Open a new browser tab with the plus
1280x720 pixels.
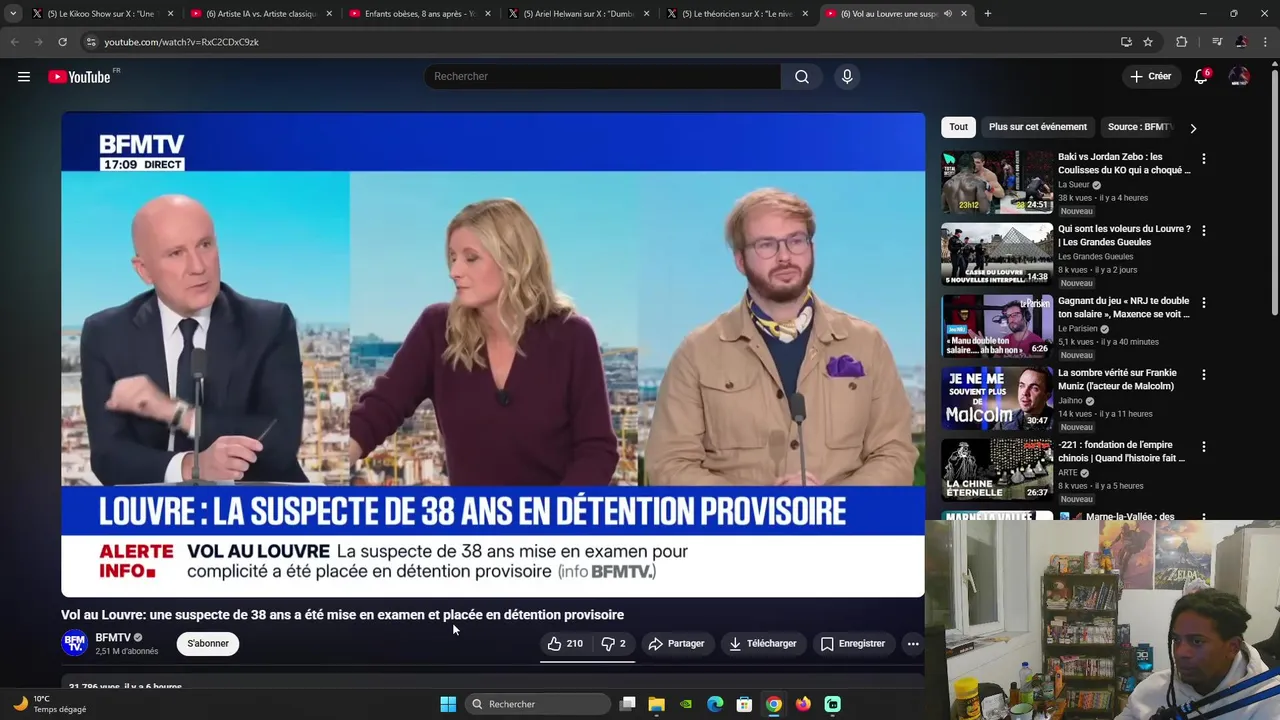[x=988, y=14]
